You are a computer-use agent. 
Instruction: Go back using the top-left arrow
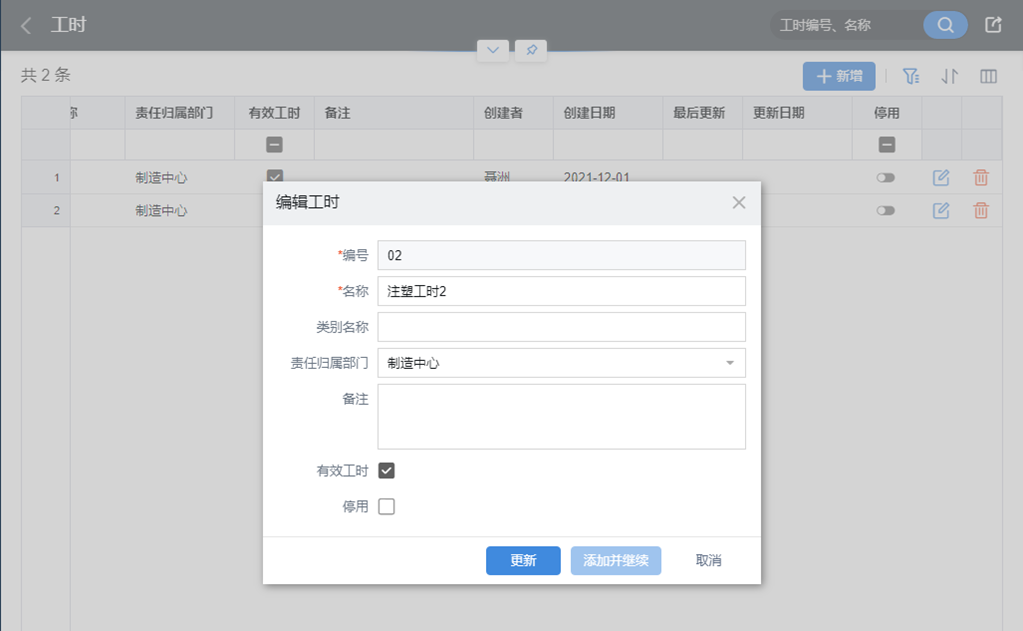26,25
